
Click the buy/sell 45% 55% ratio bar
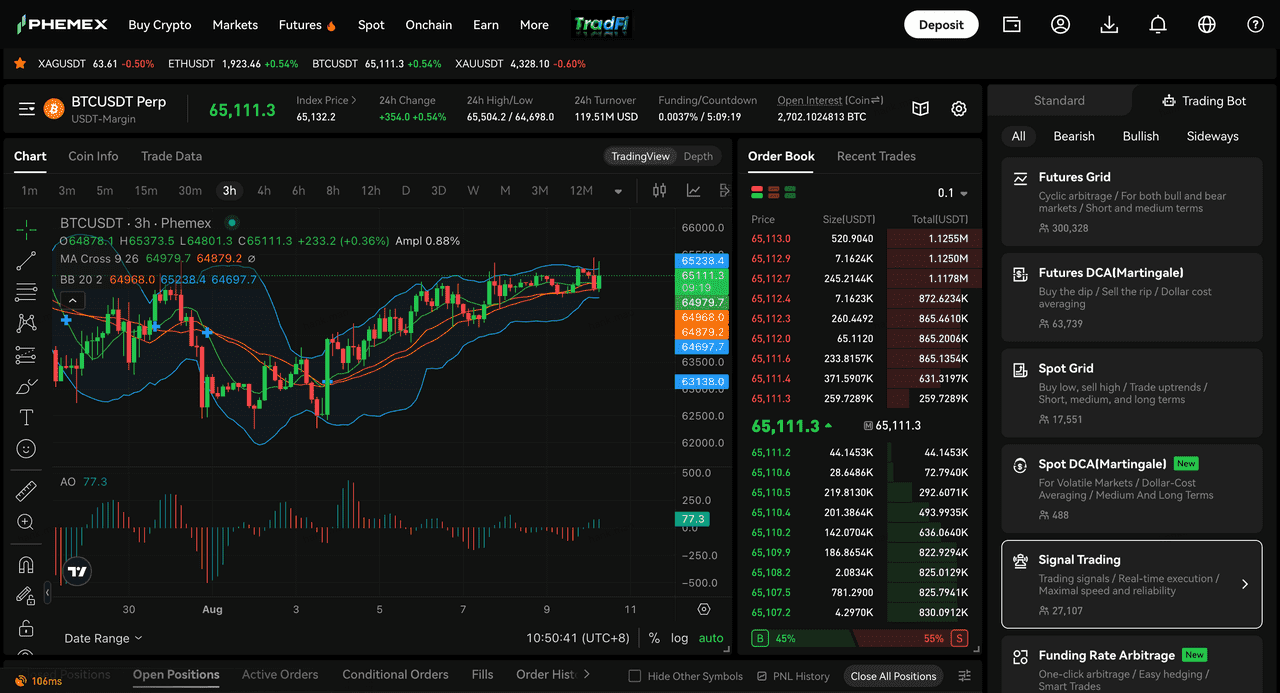click(860, 638)
